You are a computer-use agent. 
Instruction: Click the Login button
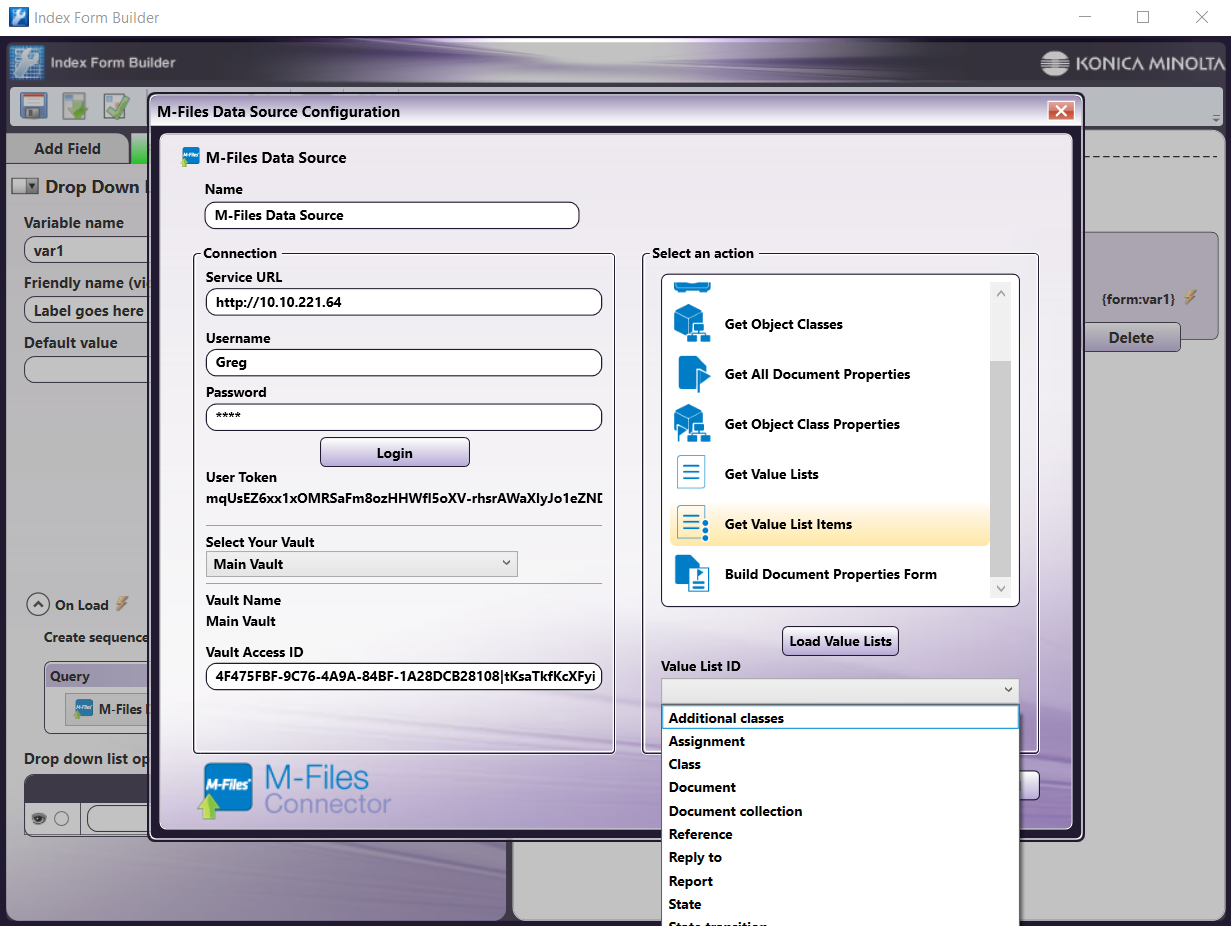(x=395, y=453)
